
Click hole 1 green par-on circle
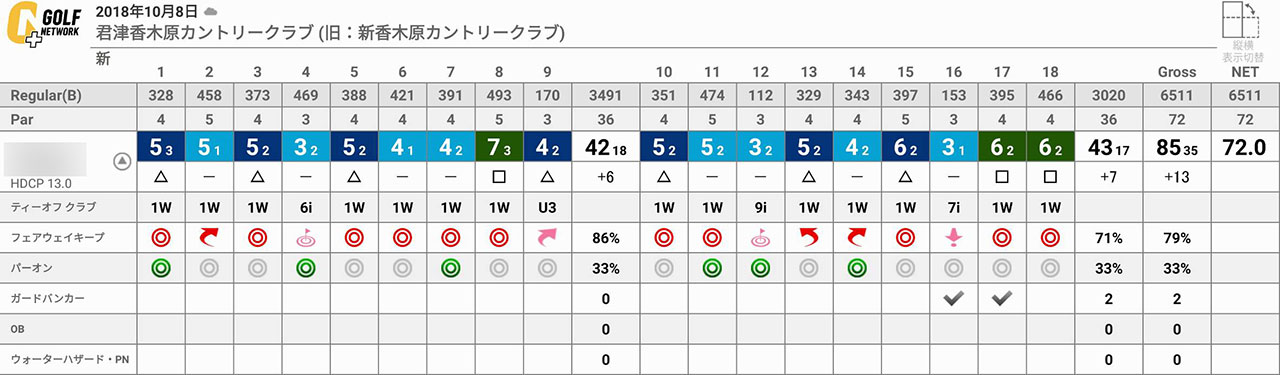point(159,268)
